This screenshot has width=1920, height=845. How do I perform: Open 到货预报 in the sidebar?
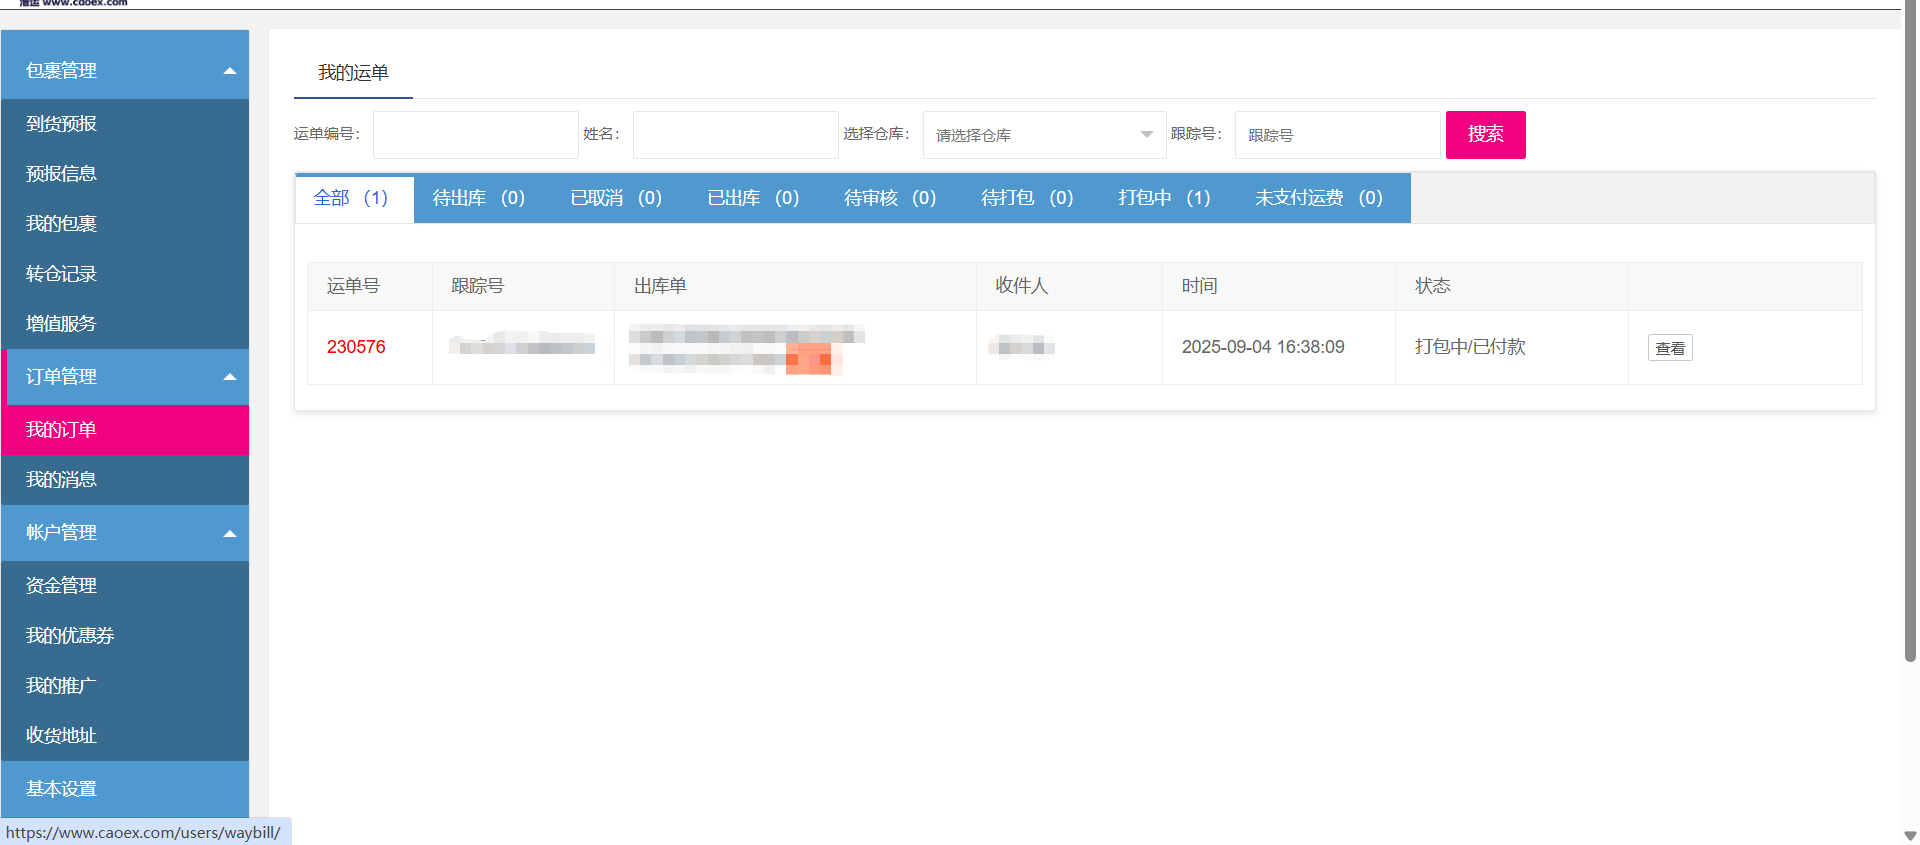(62, 124)
